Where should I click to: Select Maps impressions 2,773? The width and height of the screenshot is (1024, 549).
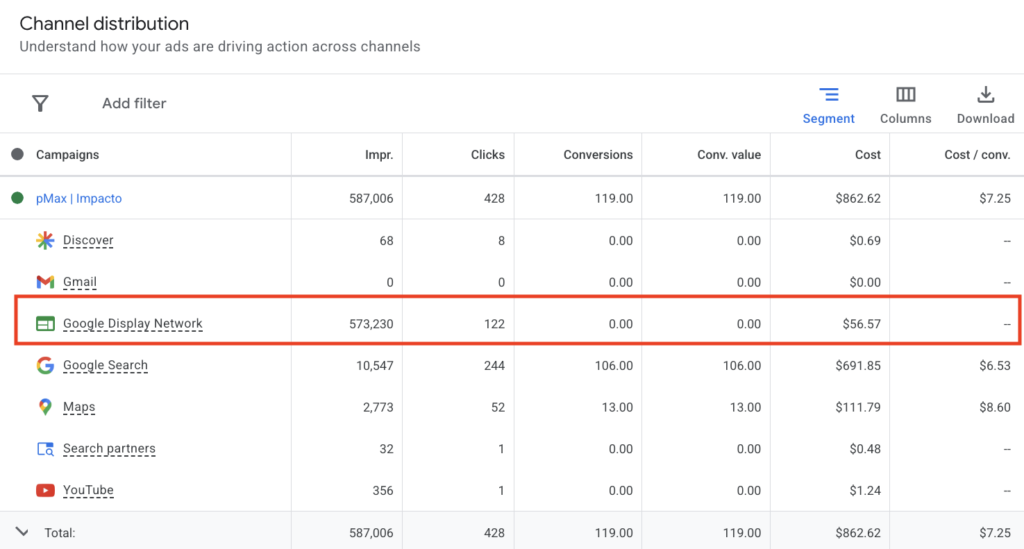pos(378,407)
